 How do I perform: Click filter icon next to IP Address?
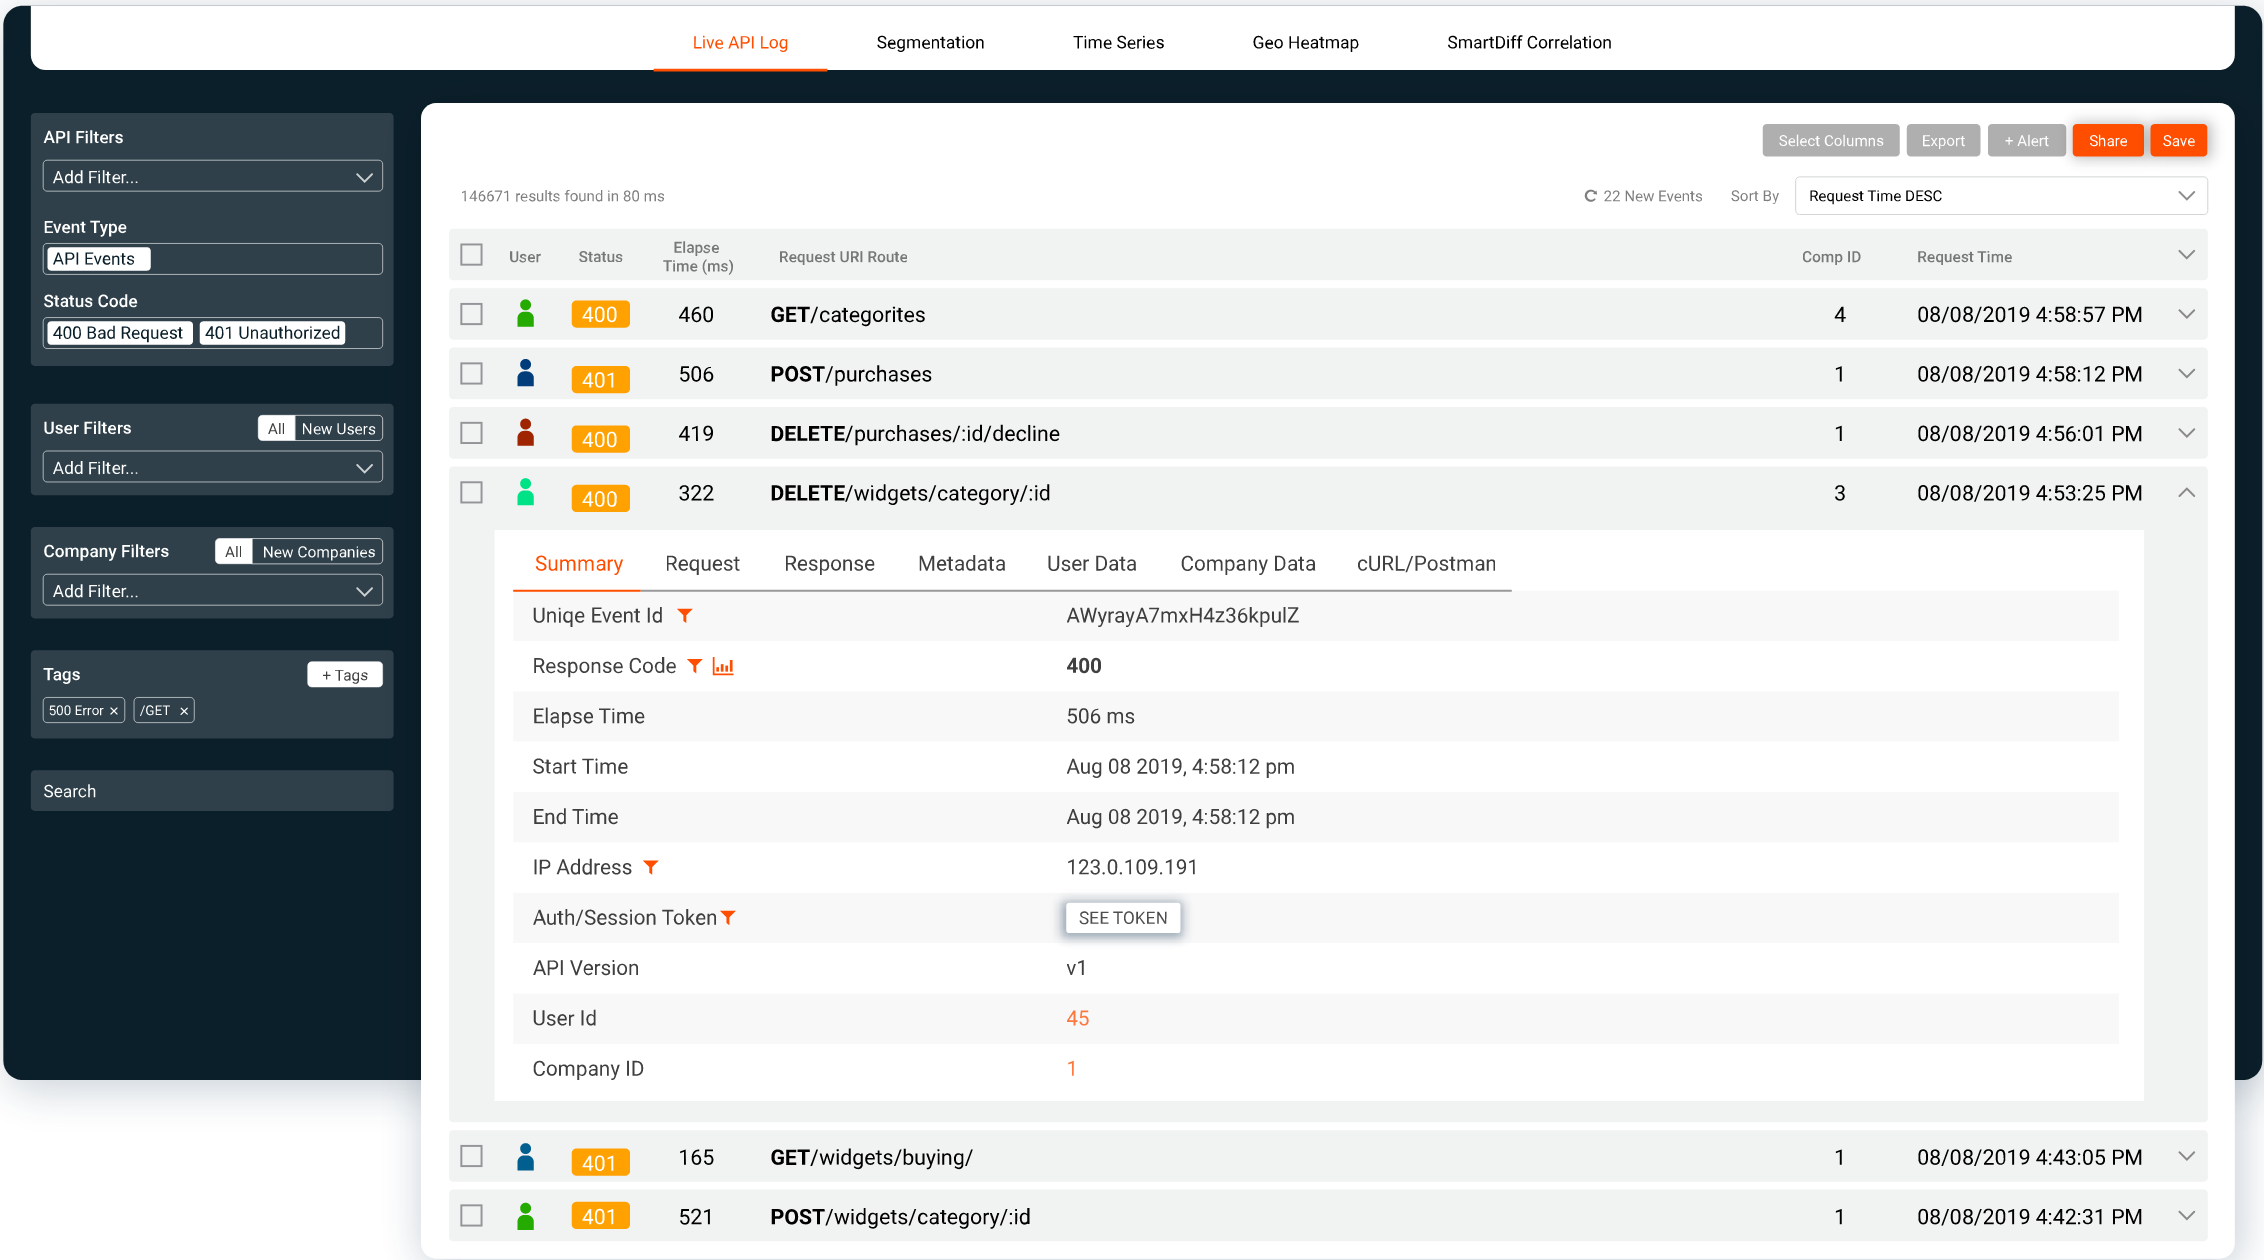[651, 867]
